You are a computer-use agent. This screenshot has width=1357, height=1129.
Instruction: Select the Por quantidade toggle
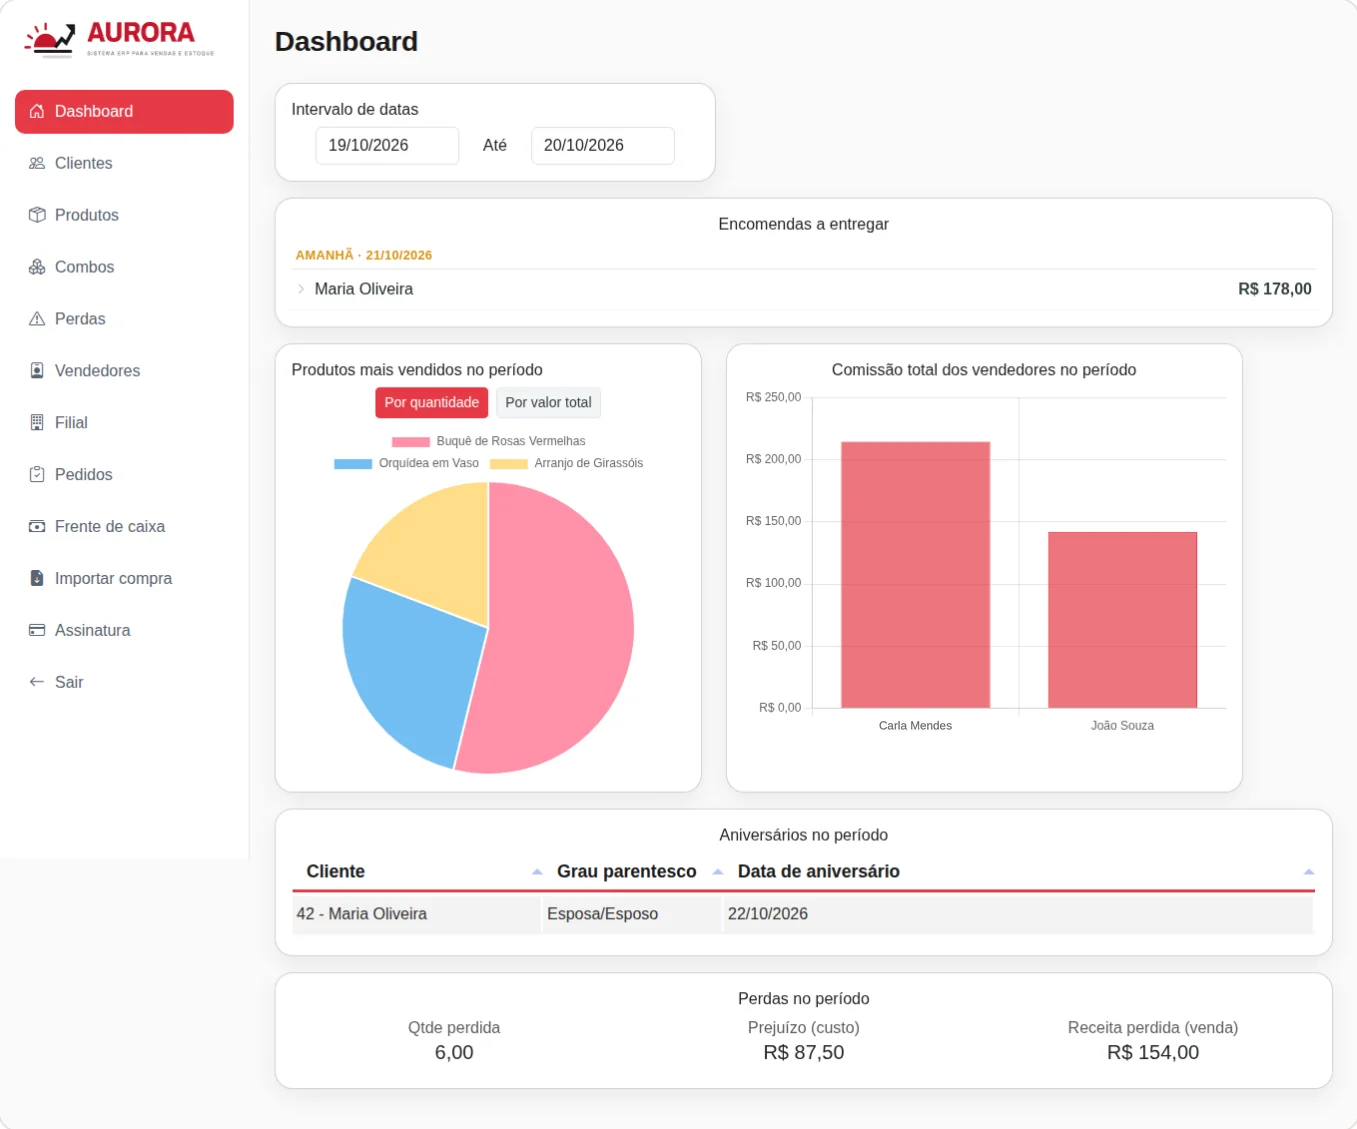(x=432, y=403)
